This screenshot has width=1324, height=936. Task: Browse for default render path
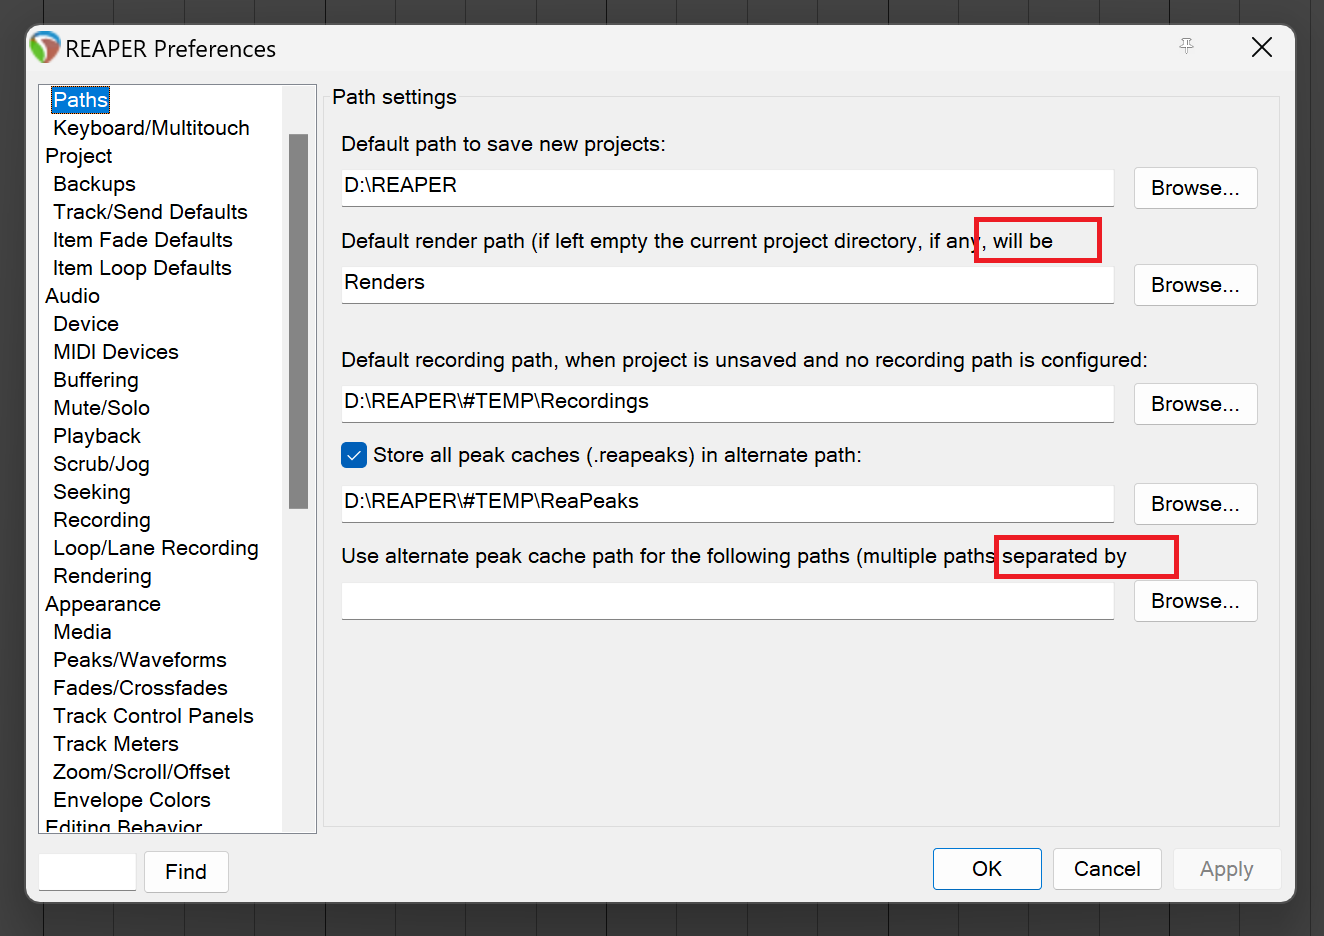point(1195,285)
